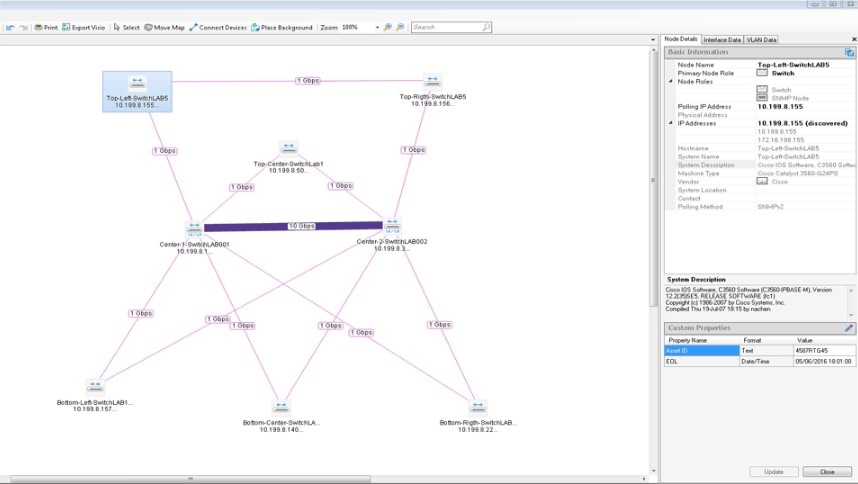Click Export Visio in the toolbar
Image resolution: width=858 pixels, height=484 pixels.
click(83, 27)
